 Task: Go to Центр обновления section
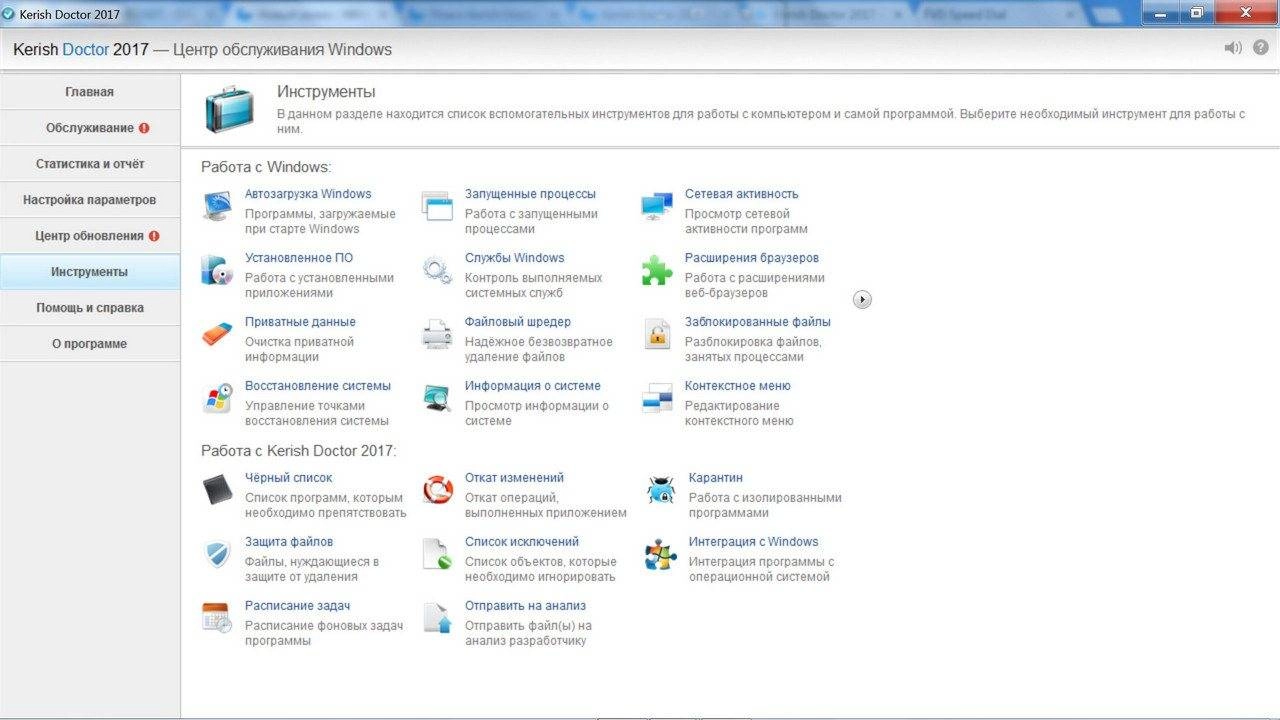point(90,236)
